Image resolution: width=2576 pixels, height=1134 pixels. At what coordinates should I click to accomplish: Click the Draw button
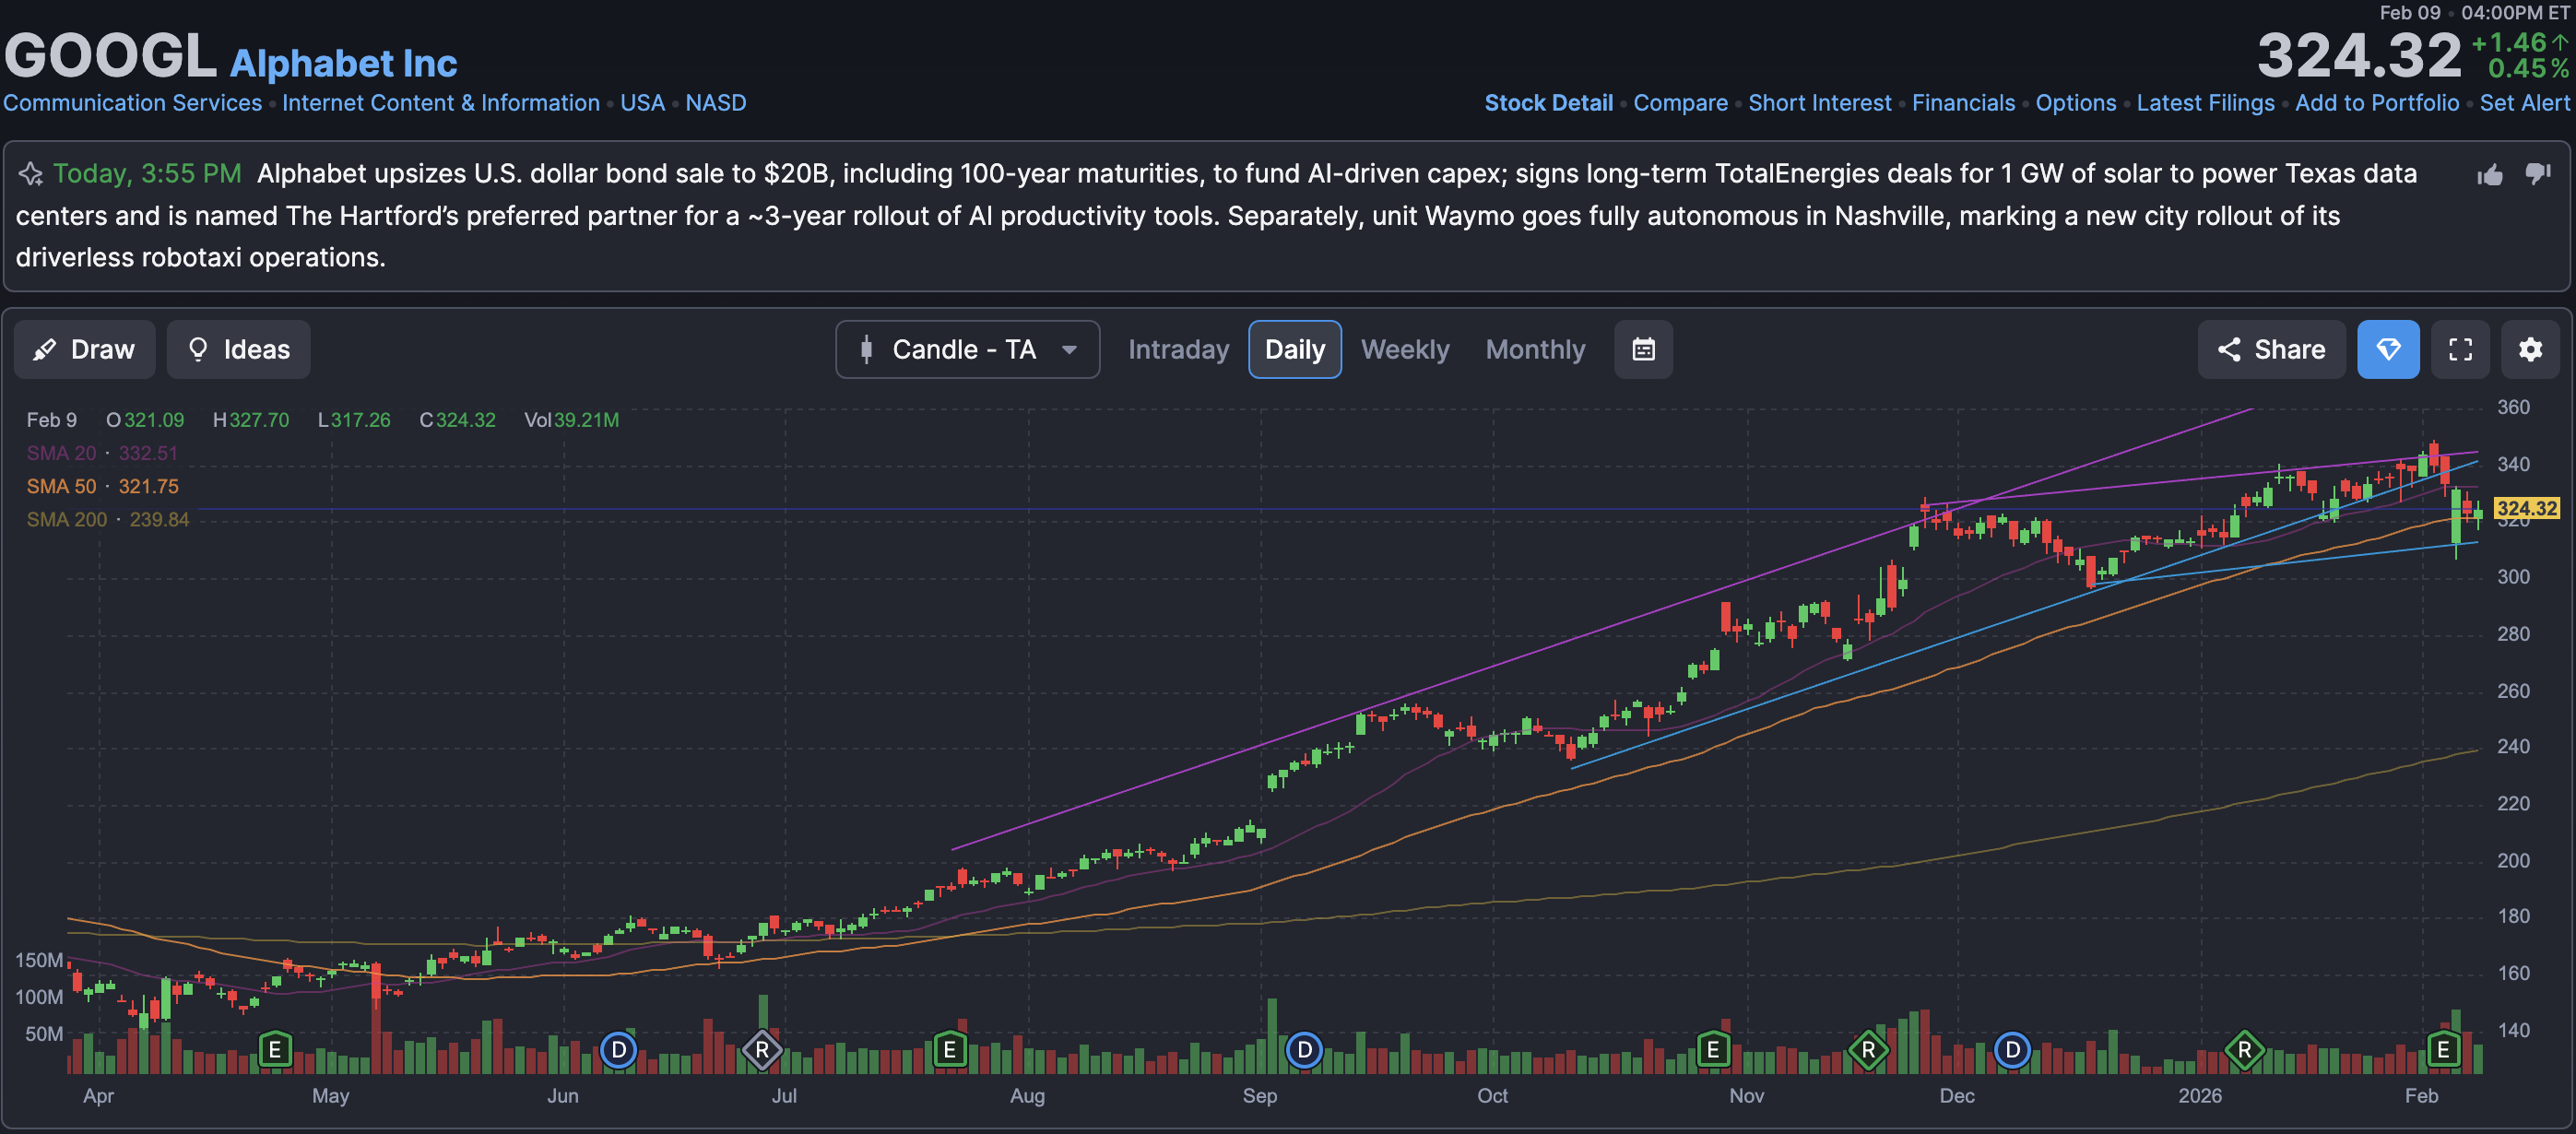click(84, 349)
